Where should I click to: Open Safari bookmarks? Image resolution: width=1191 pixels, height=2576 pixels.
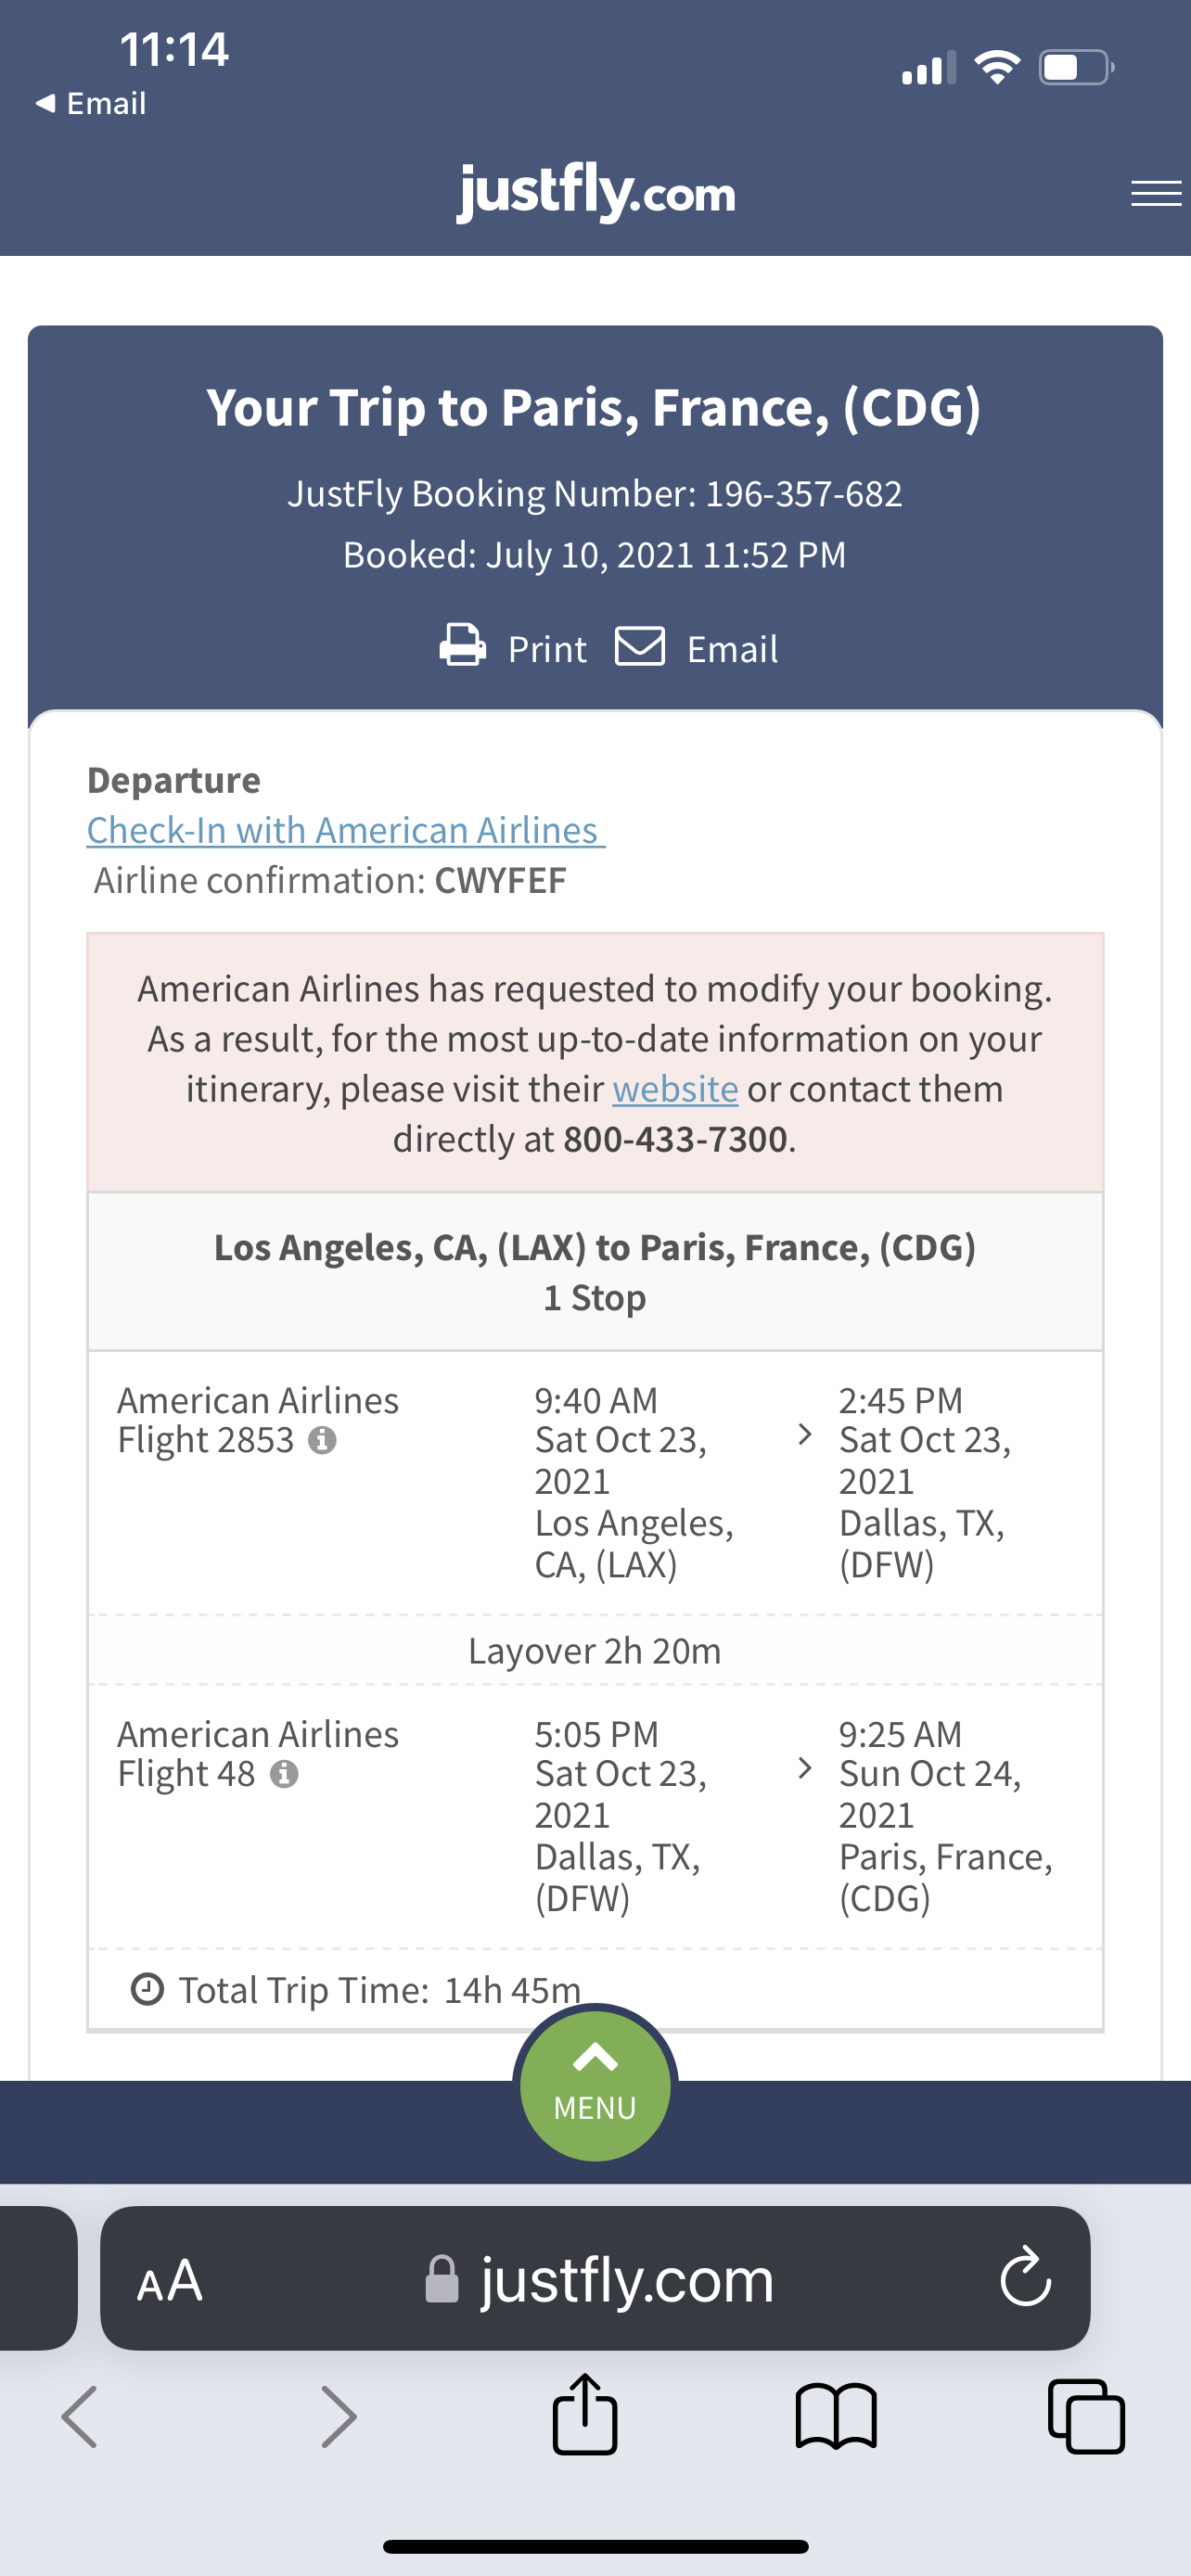coord(836,2416)
